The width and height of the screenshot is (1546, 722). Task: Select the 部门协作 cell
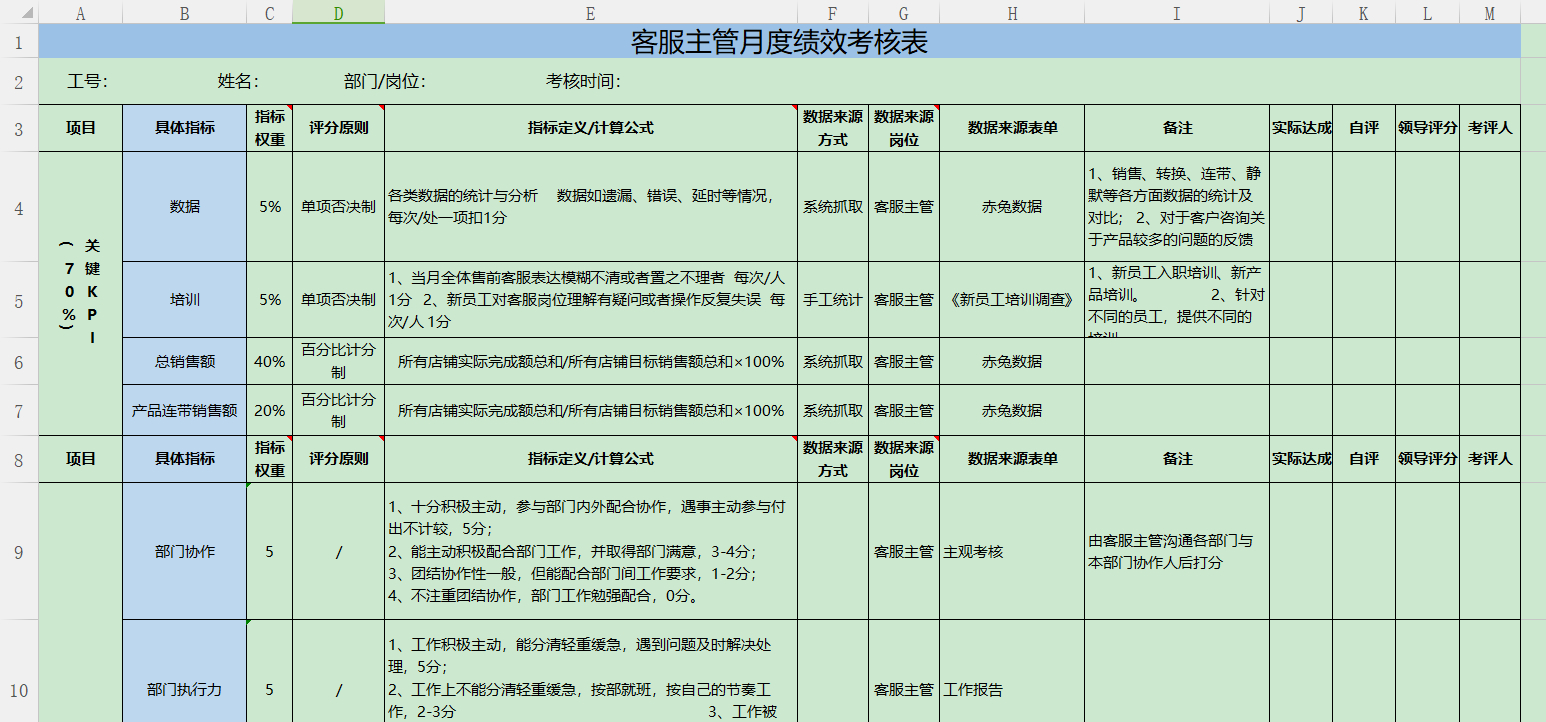[184, 551]
